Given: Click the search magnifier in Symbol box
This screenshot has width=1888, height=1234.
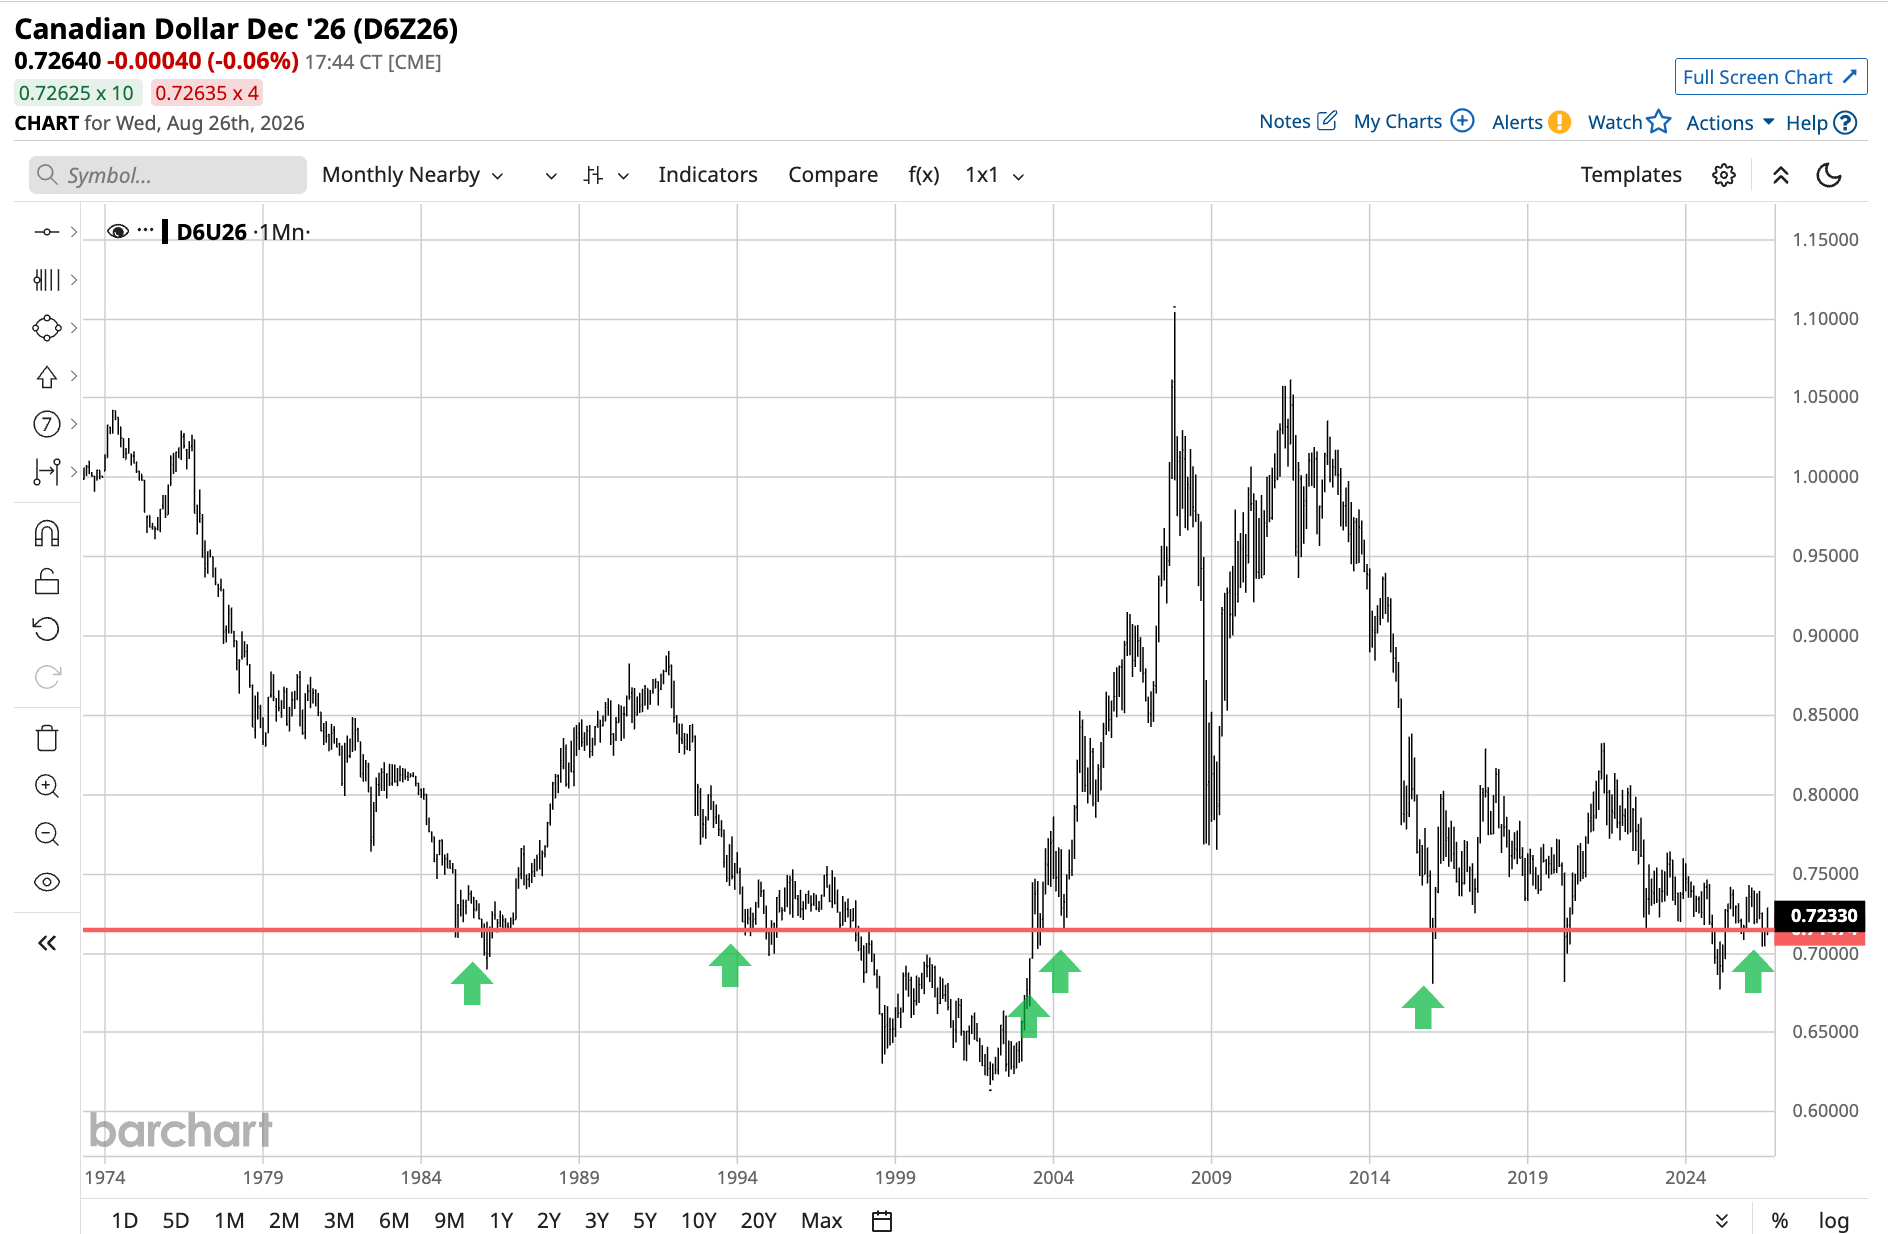Looking at the screenshot, I should 46,175.
